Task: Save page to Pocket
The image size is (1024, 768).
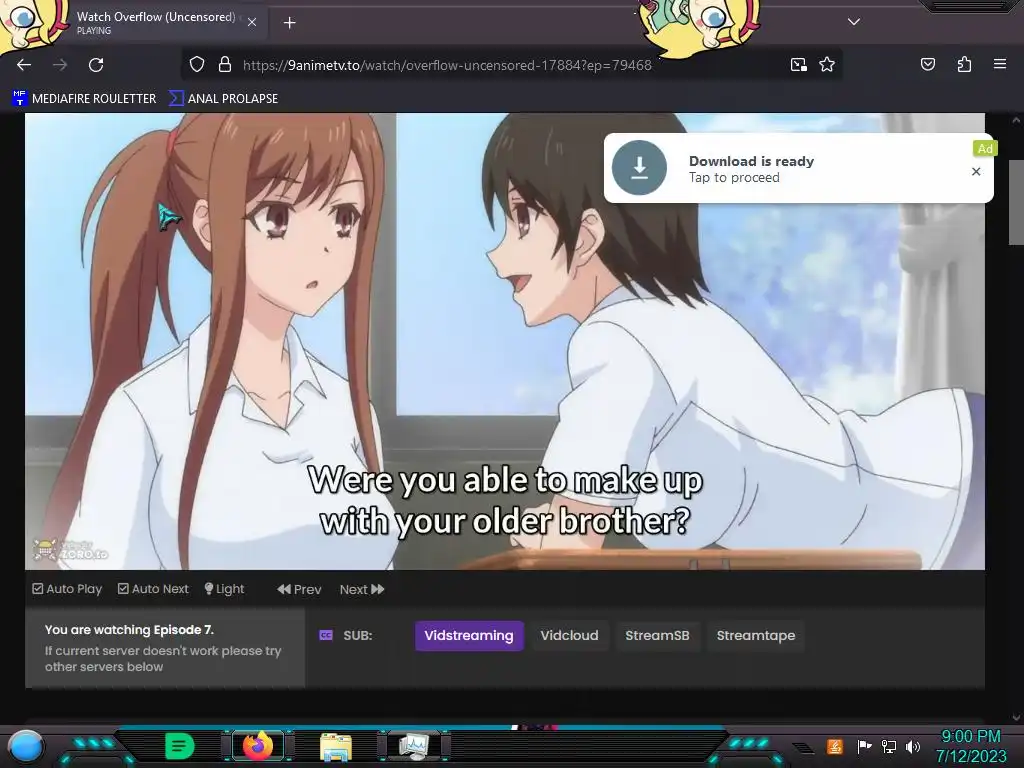Action: pyautogui.click(x=927, y=65)
